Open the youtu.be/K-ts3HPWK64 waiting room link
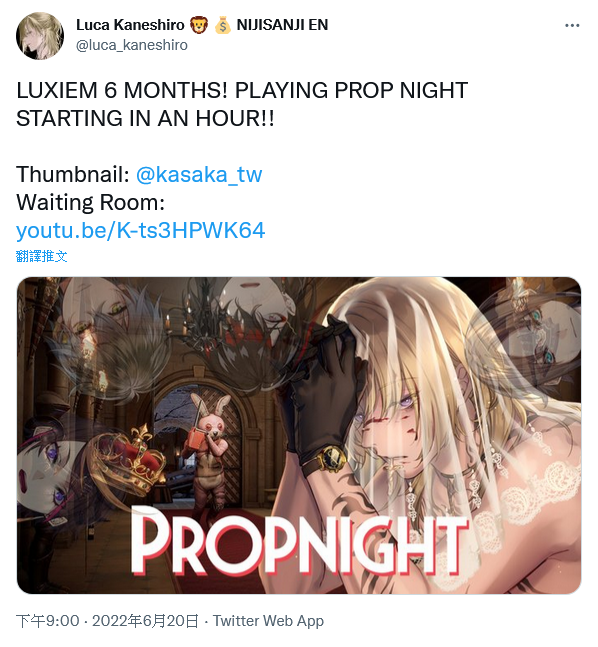This screenshot has width=598, height=647. [140, 230]
